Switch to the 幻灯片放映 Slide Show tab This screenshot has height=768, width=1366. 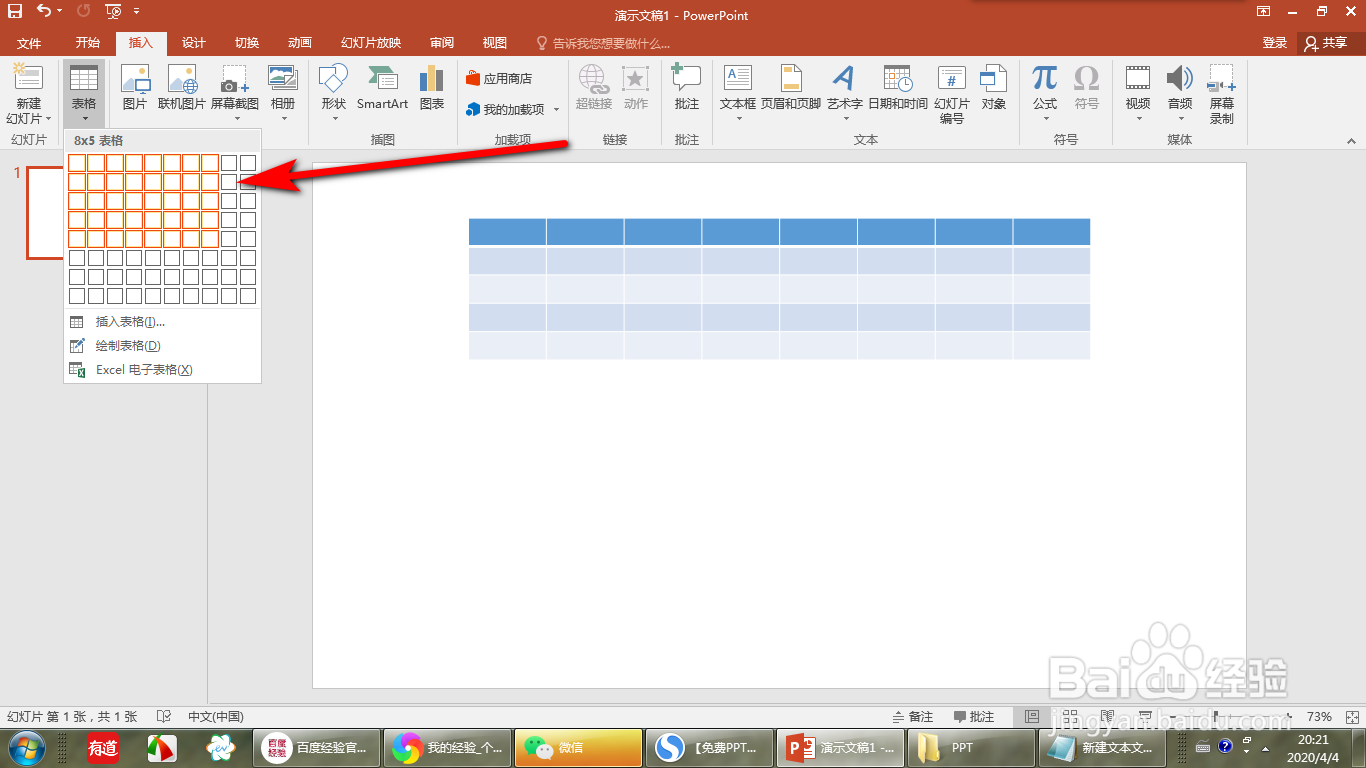pos(371,43)
